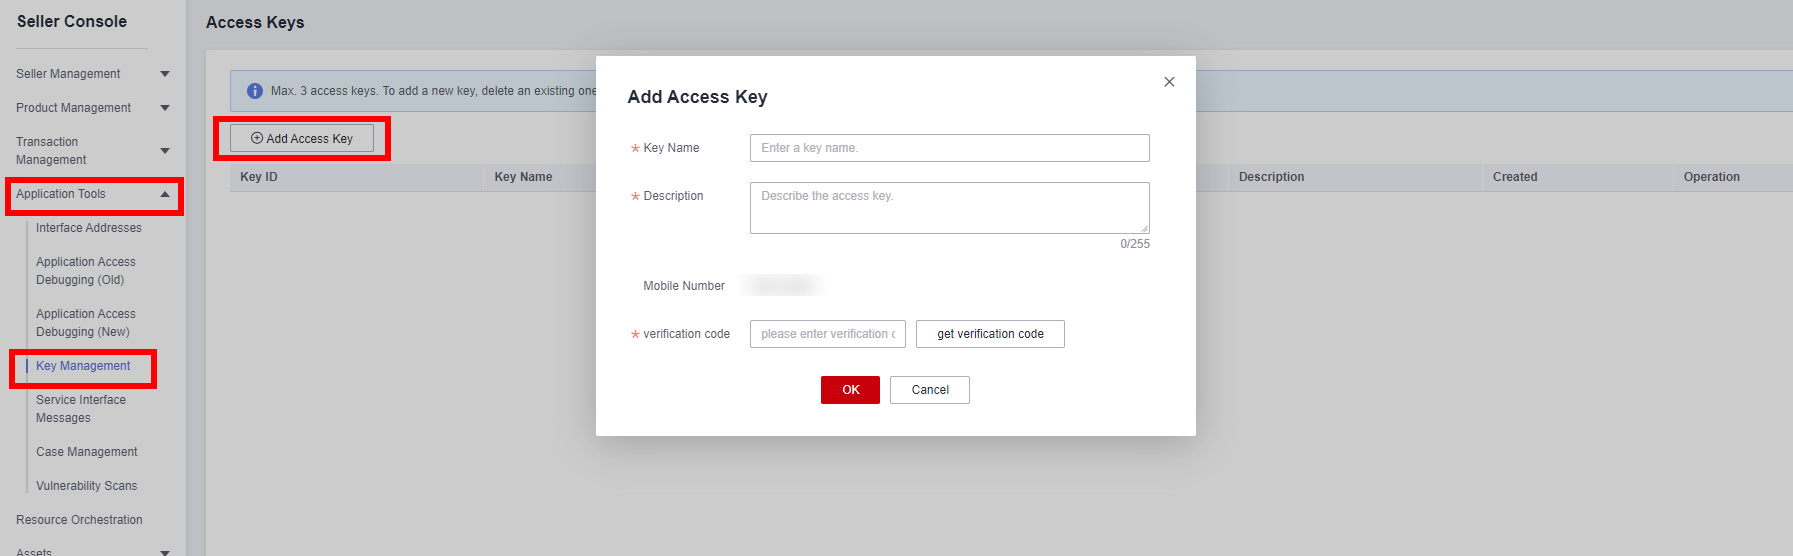
Task: Open Application Access Debugging (New)
Action: (x=86, y=323)
